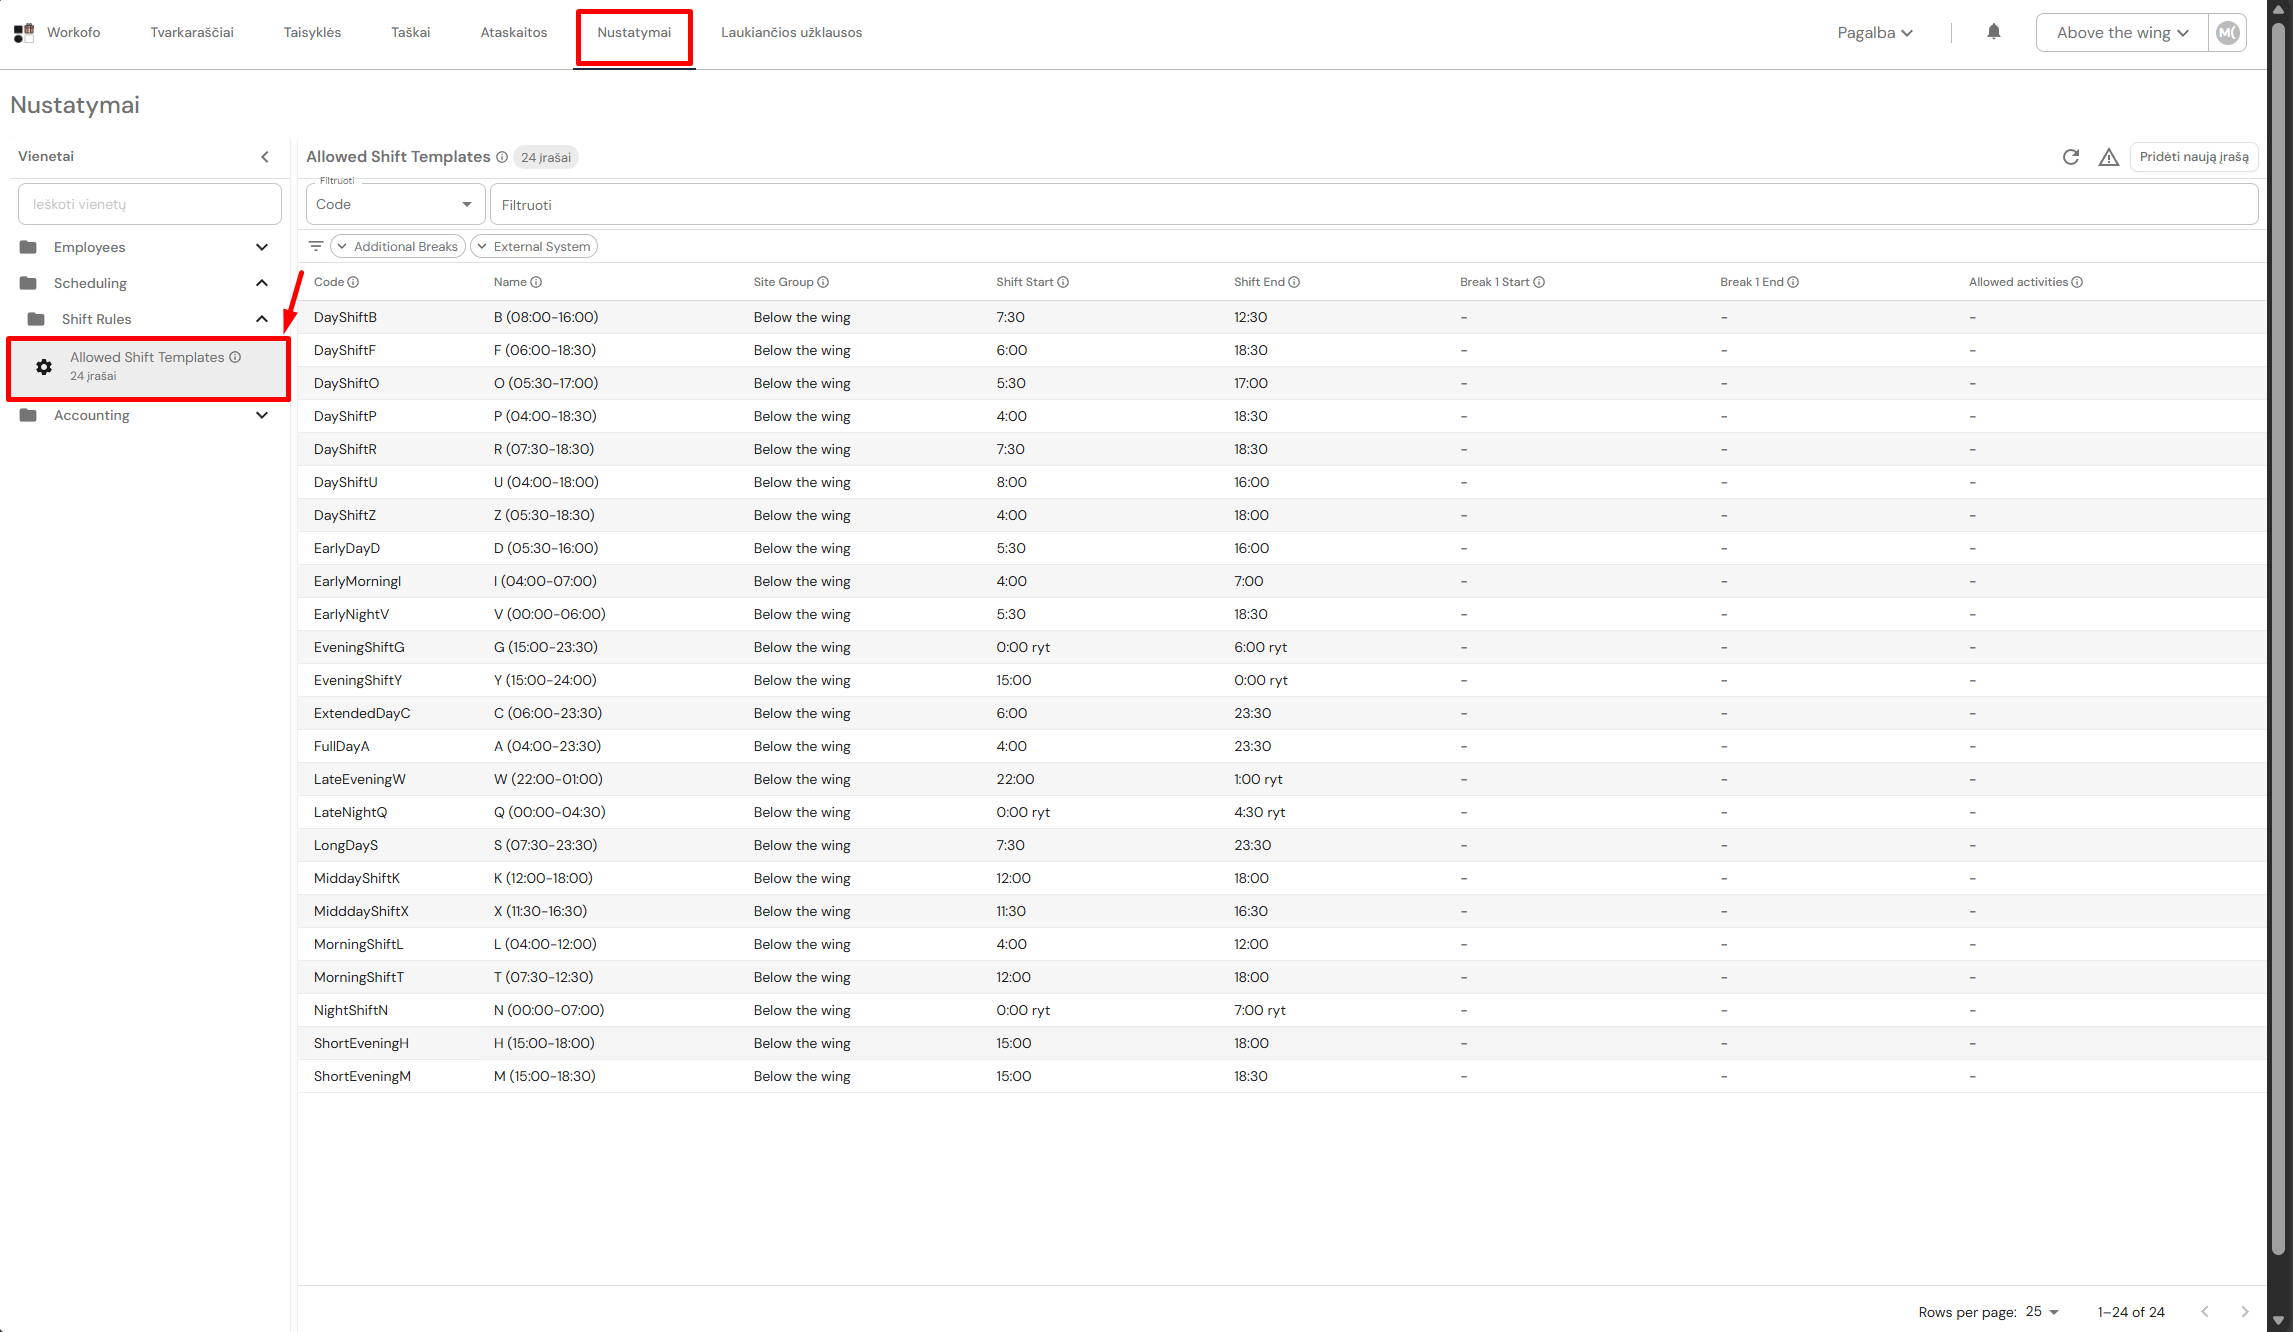
Task: Open the Code filter dropdown
Action: click(395, 204)
